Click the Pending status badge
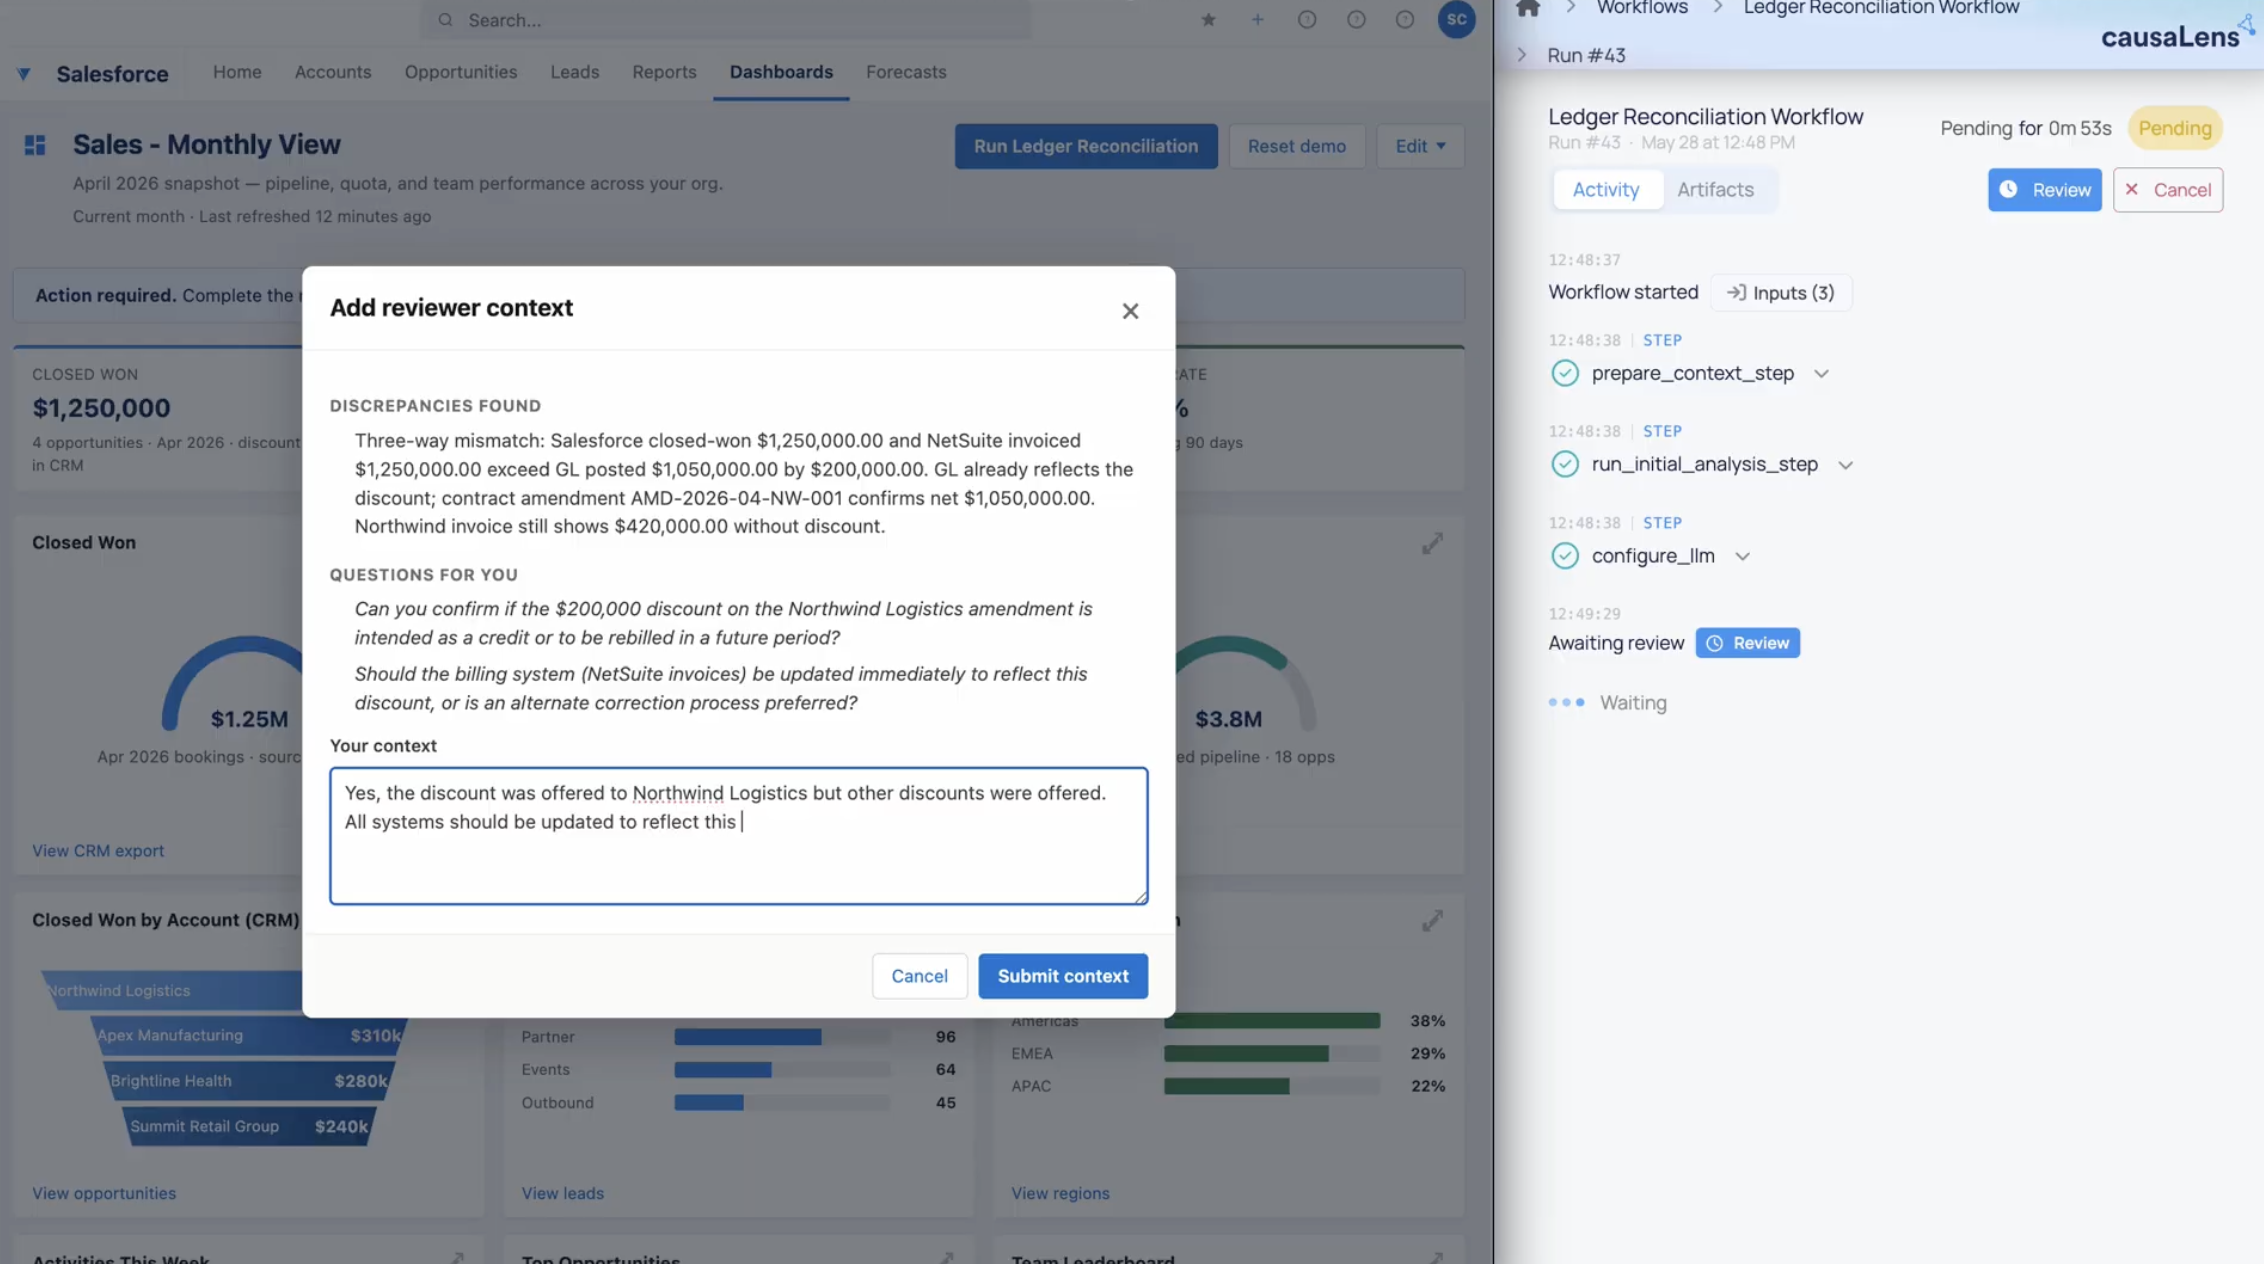 2175,128
